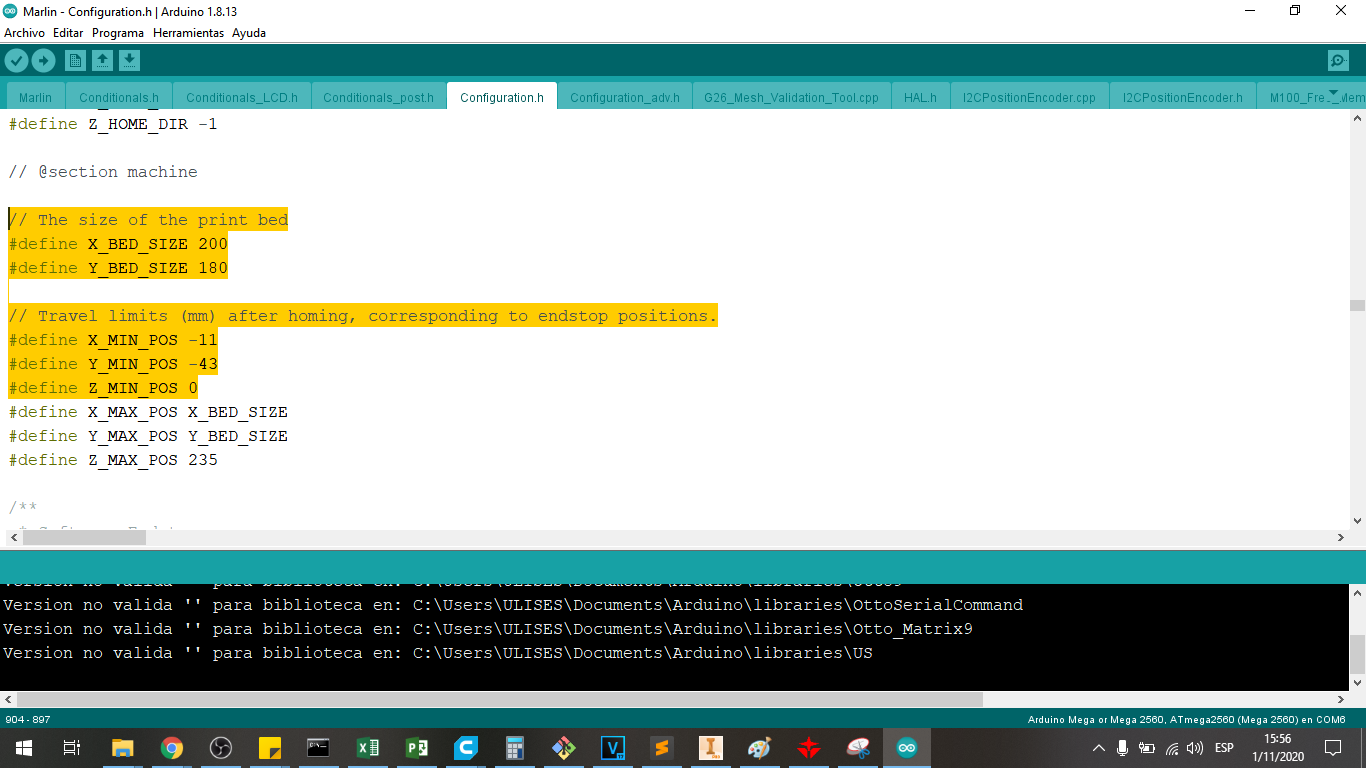Open OBS Studio from the taskbar
Screen dimensions: 1366x768
221,748
